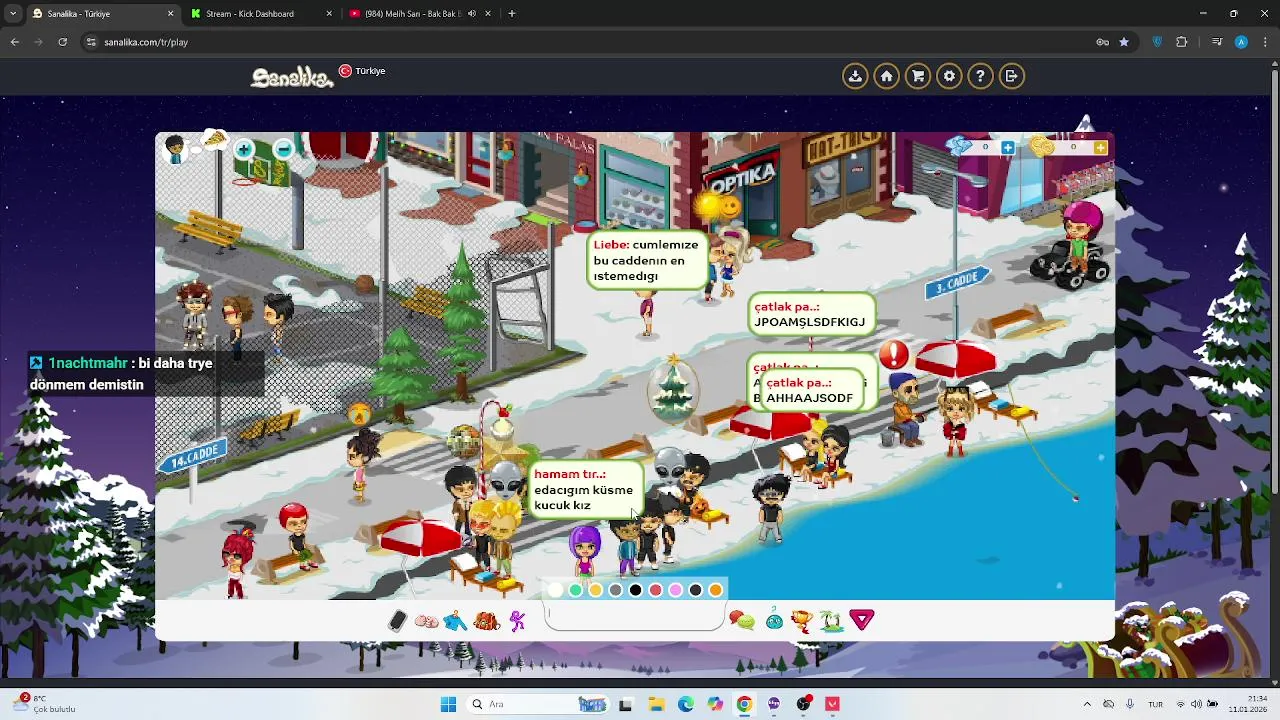Viewport: 1280px width, 720px height.
Task: Select the white chat color swatch
Action: [x=556, y=590]
